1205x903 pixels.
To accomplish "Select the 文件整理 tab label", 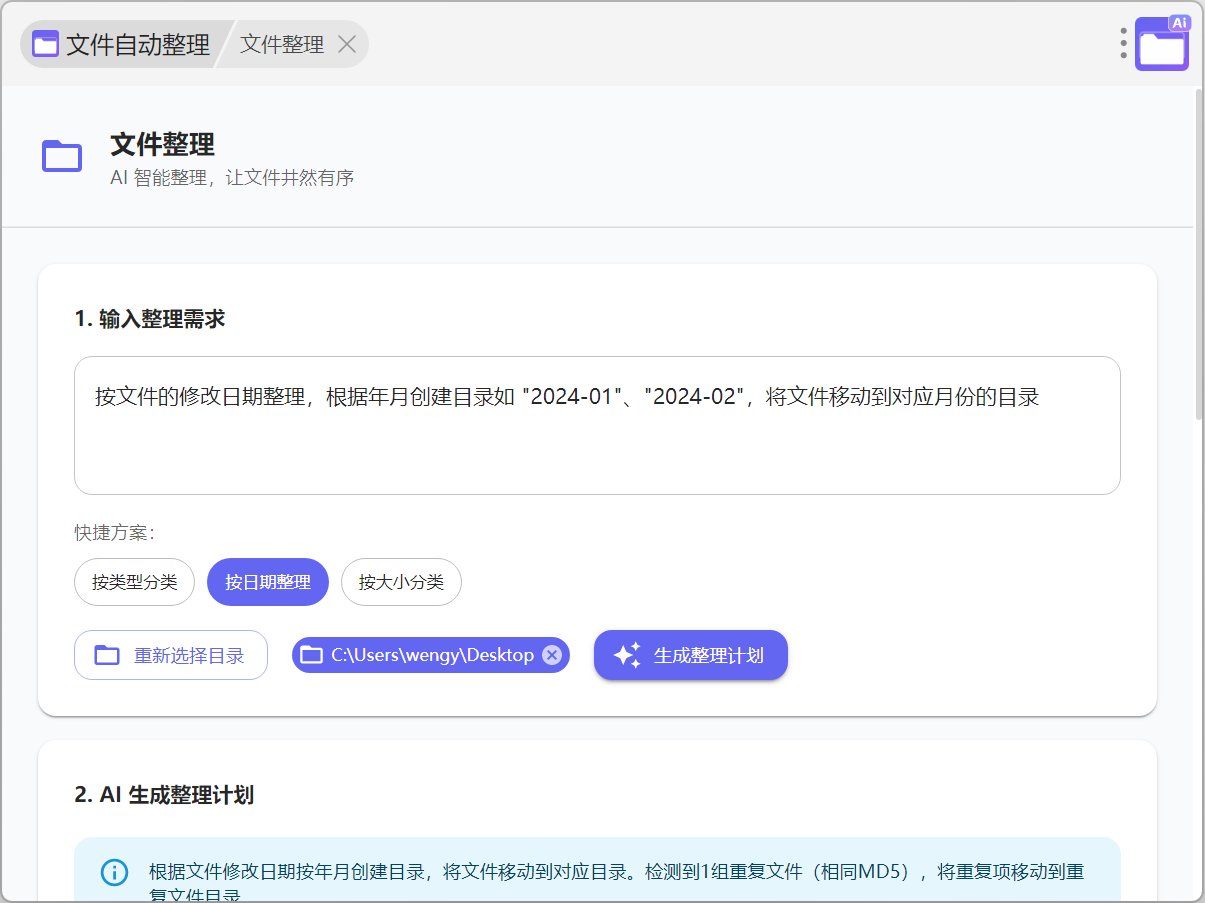I will click(x=282, y=45).
